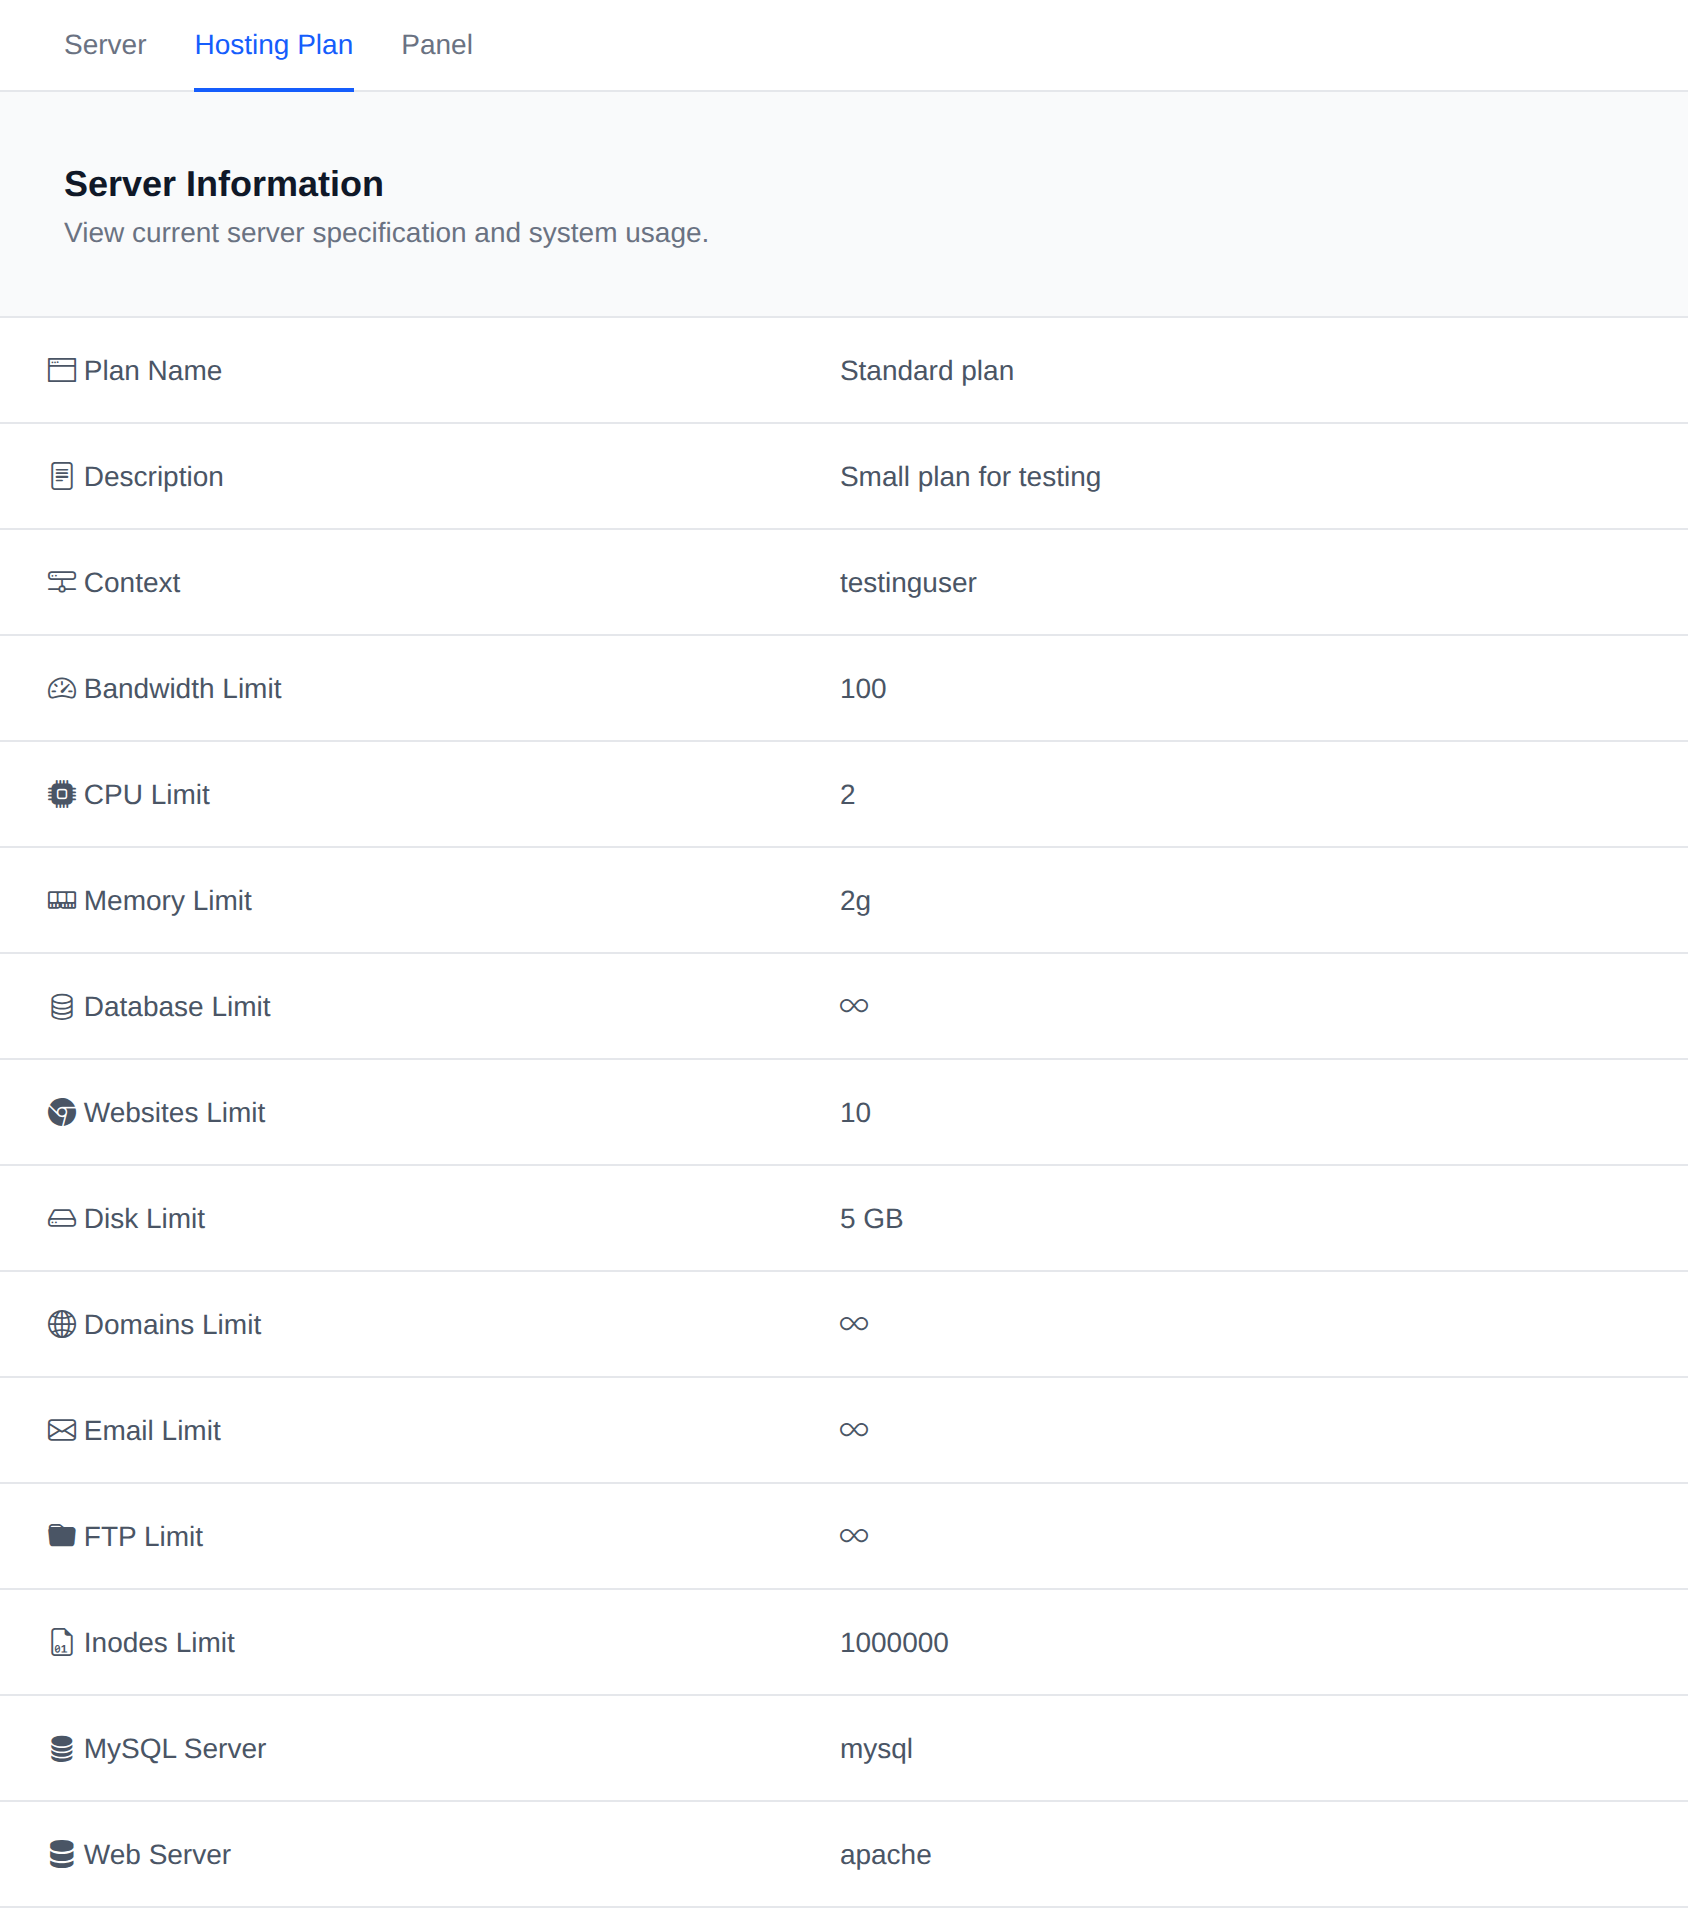The width and height of the screenshot is (1688, 1908).
Task: Click the drive icon beside Disk Limit
Action: pyautogui.click(x=62, y=1218)
